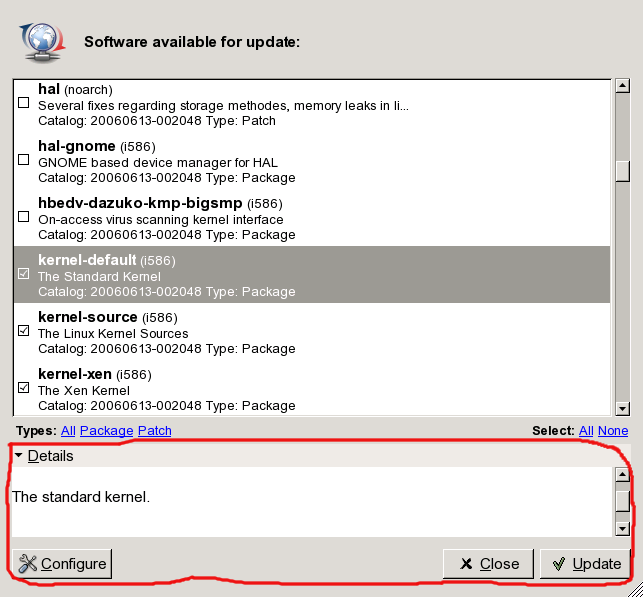Filter types by Patch link
Image resolution: width=643 pixels, height=597 pixels.
click(x=154, y=431)
